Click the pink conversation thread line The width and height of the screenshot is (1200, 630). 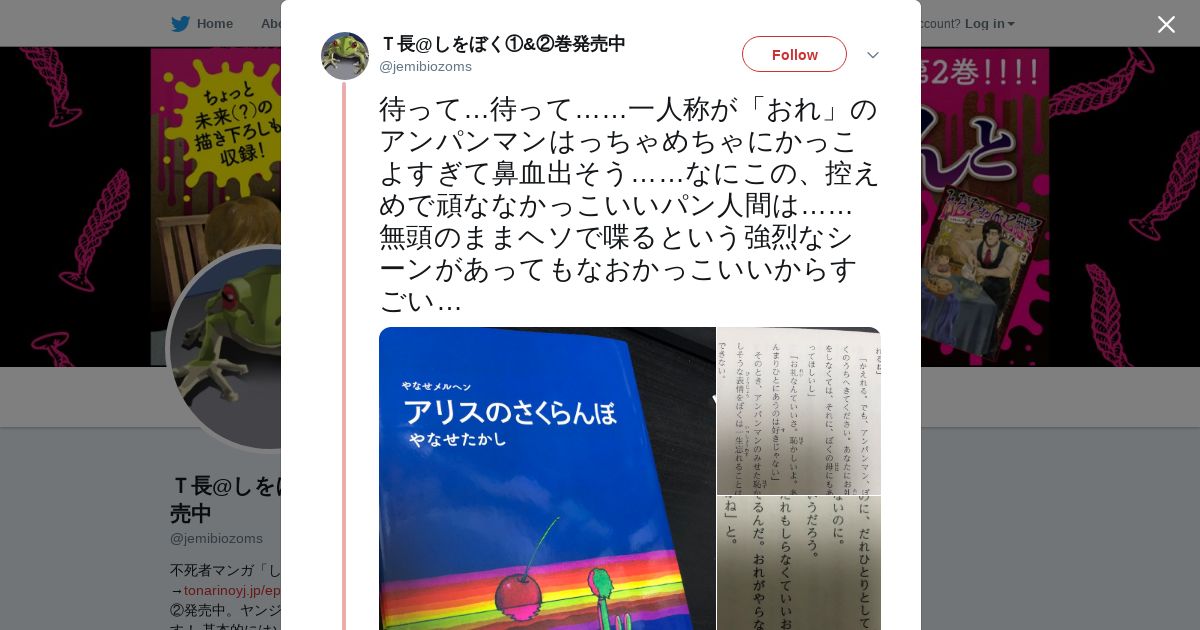(x=343, y=356)
